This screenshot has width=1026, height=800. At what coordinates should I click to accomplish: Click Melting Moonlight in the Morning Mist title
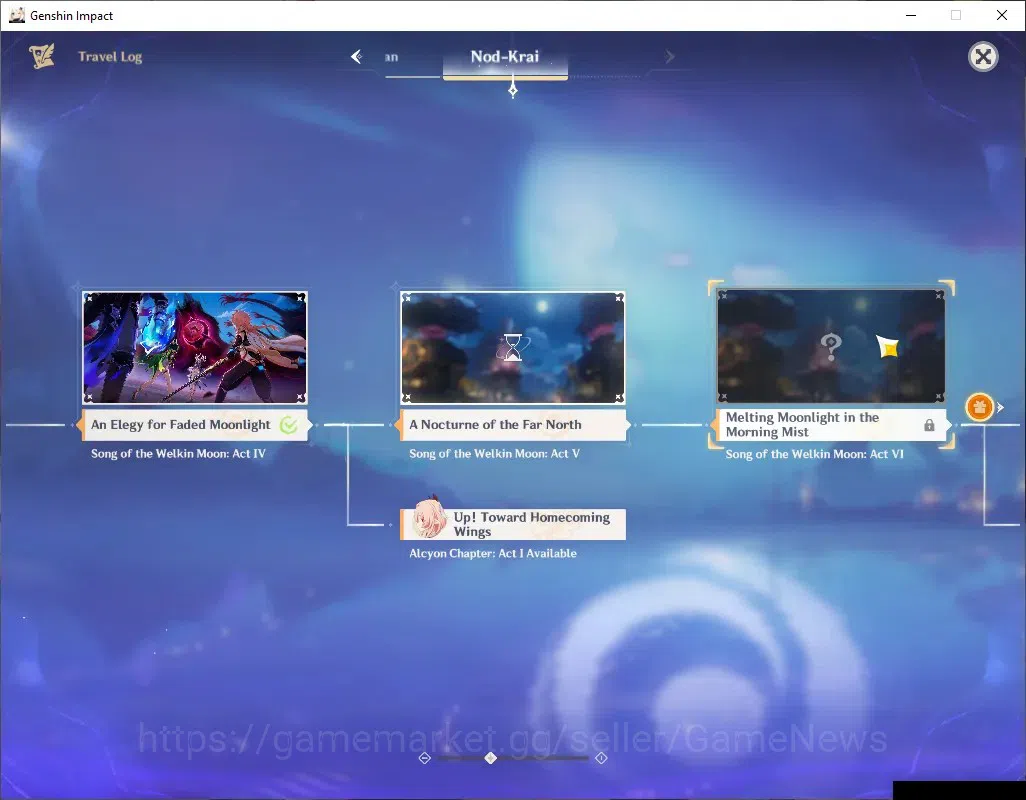tap(802, 425)
